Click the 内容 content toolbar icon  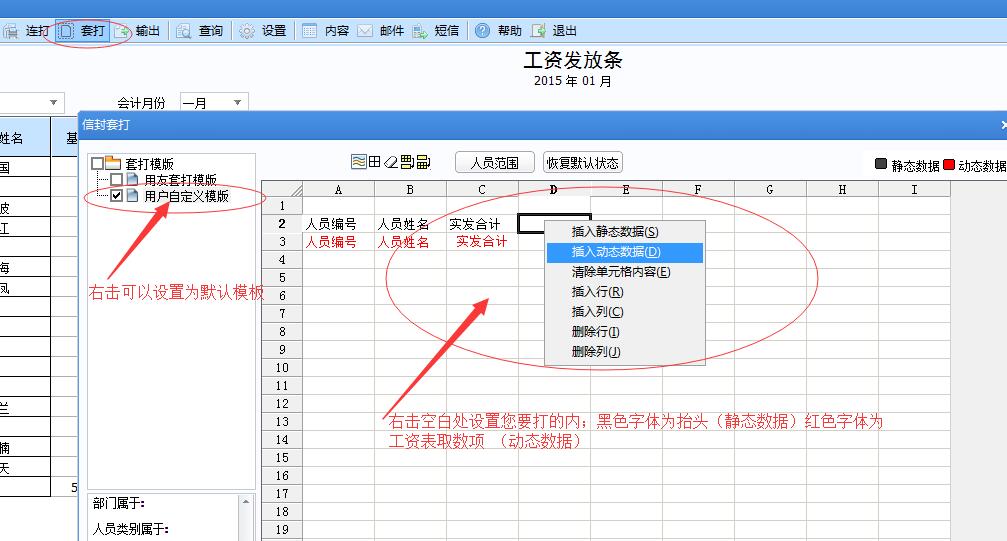[x=310, y=31]
